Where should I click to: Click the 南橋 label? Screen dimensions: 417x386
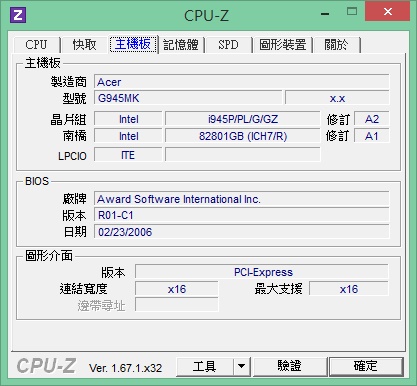tap(74, 136)
